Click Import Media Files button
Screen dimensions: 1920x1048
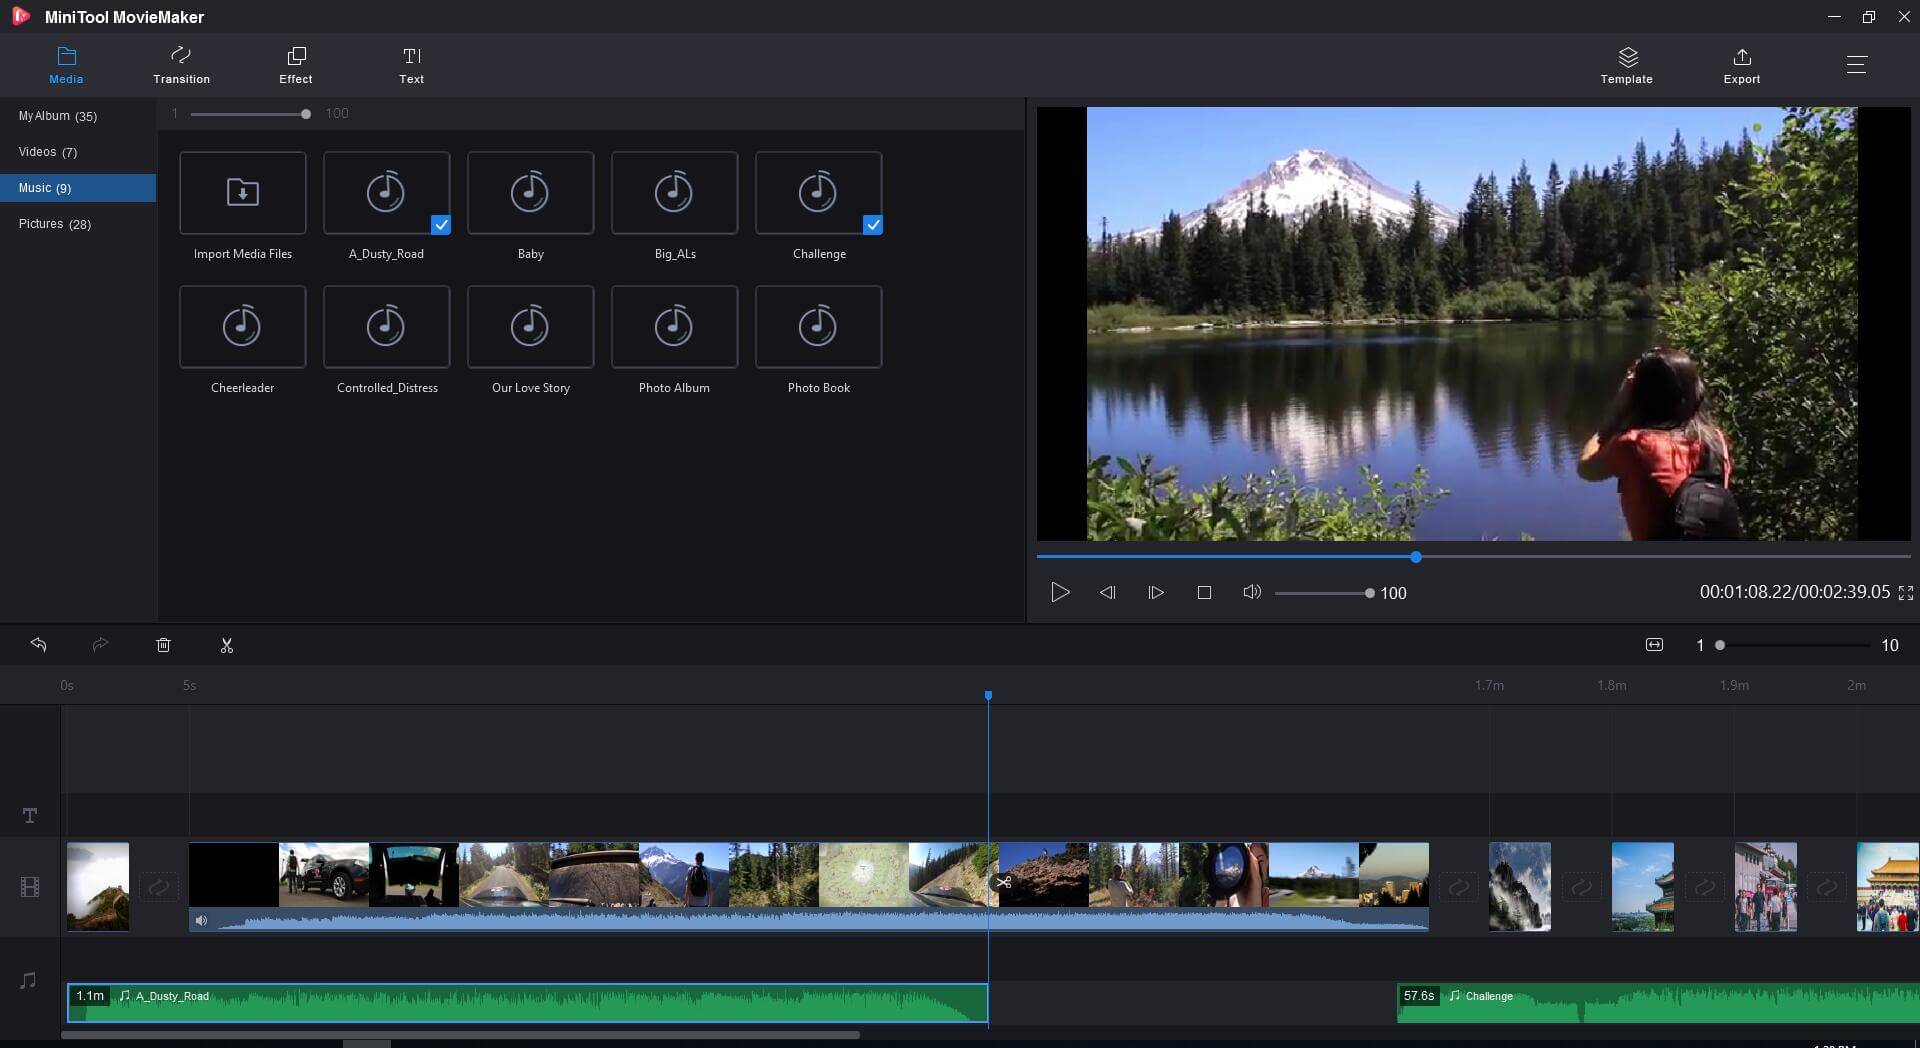click(x=243, y=193)
